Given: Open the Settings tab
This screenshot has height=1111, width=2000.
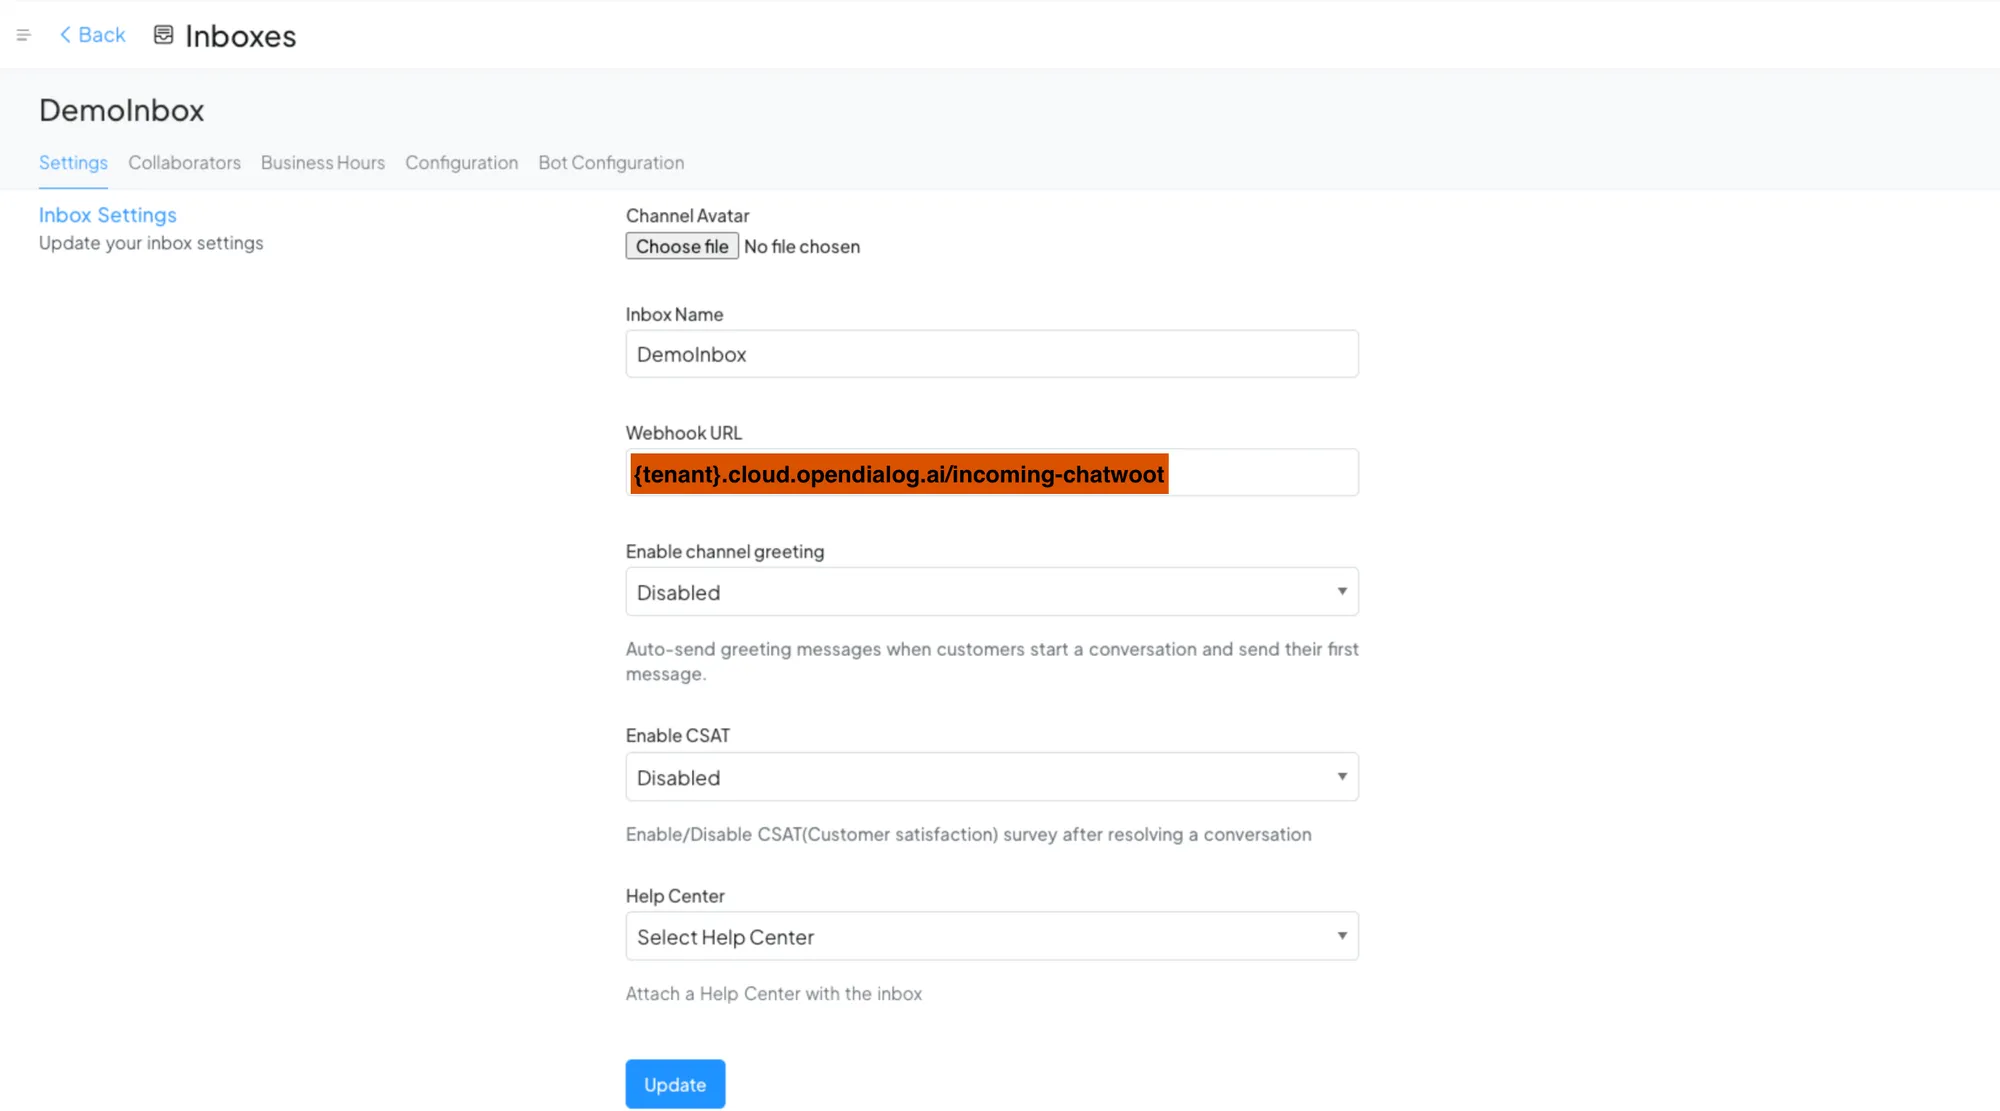Looking at the screenshot, I should click(73, 163).
